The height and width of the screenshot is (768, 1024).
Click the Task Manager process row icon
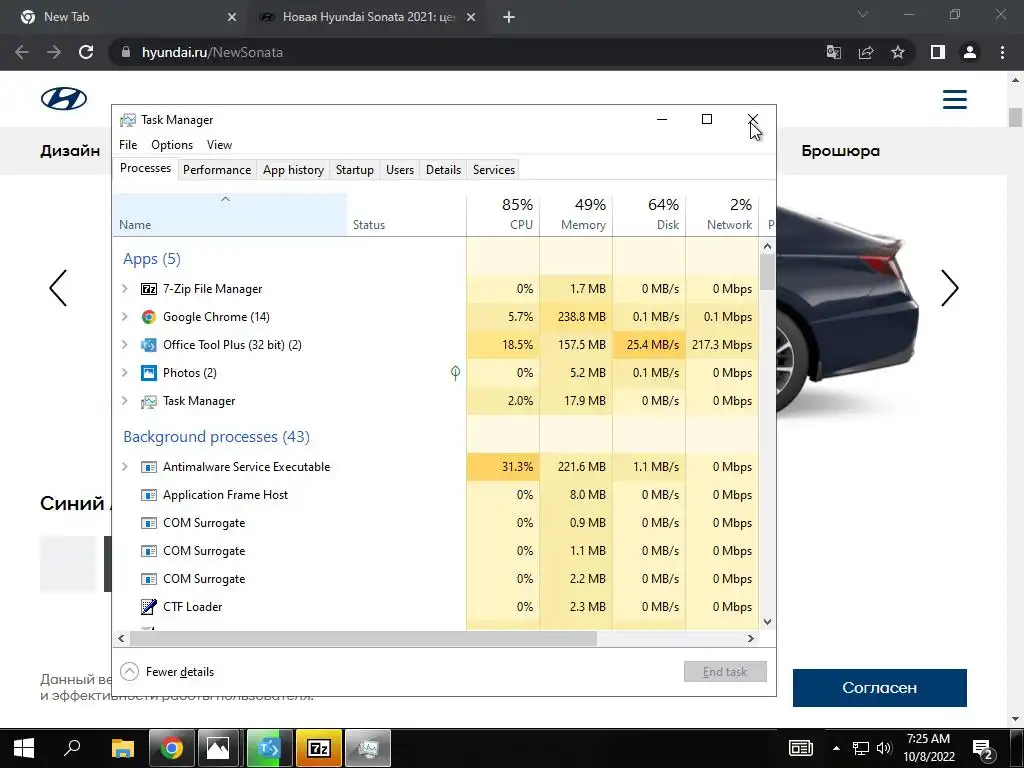149,401
